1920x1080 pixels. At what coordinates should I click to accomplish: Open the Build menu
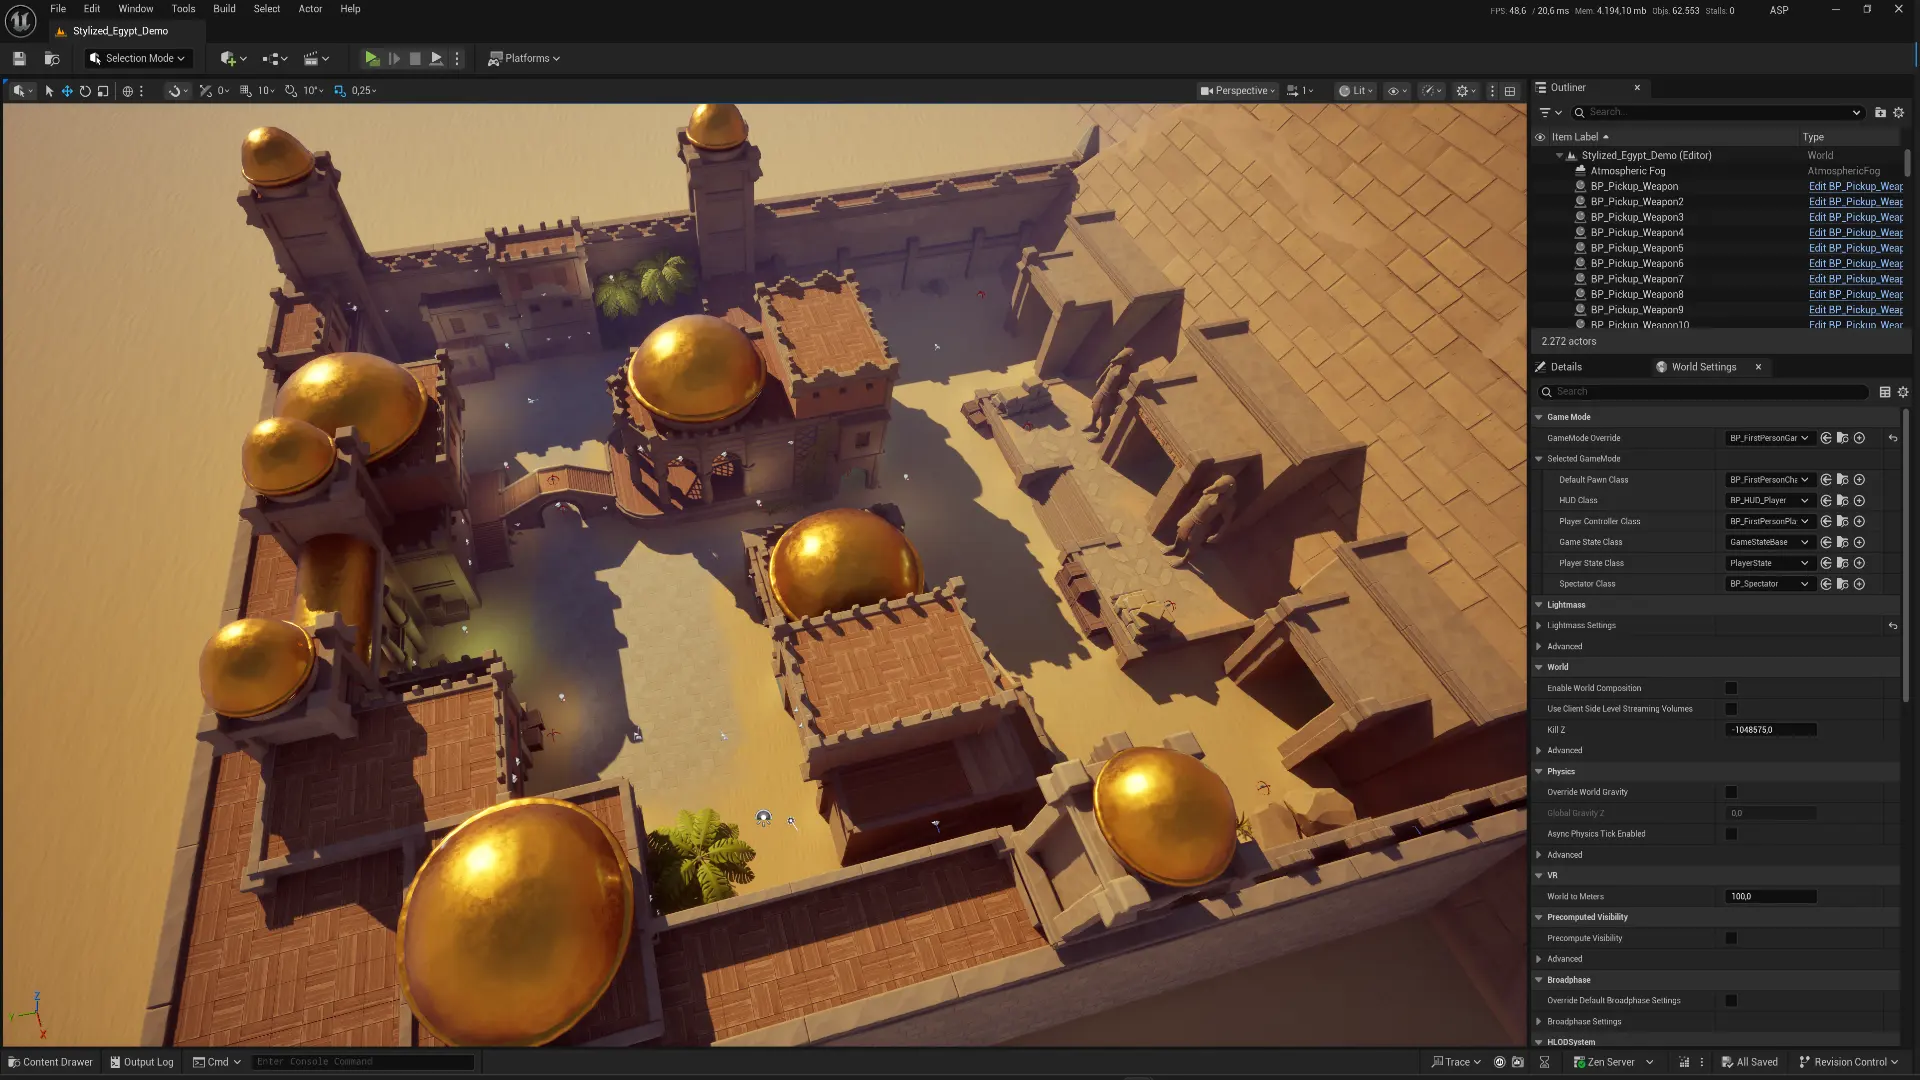click(224, 9)
